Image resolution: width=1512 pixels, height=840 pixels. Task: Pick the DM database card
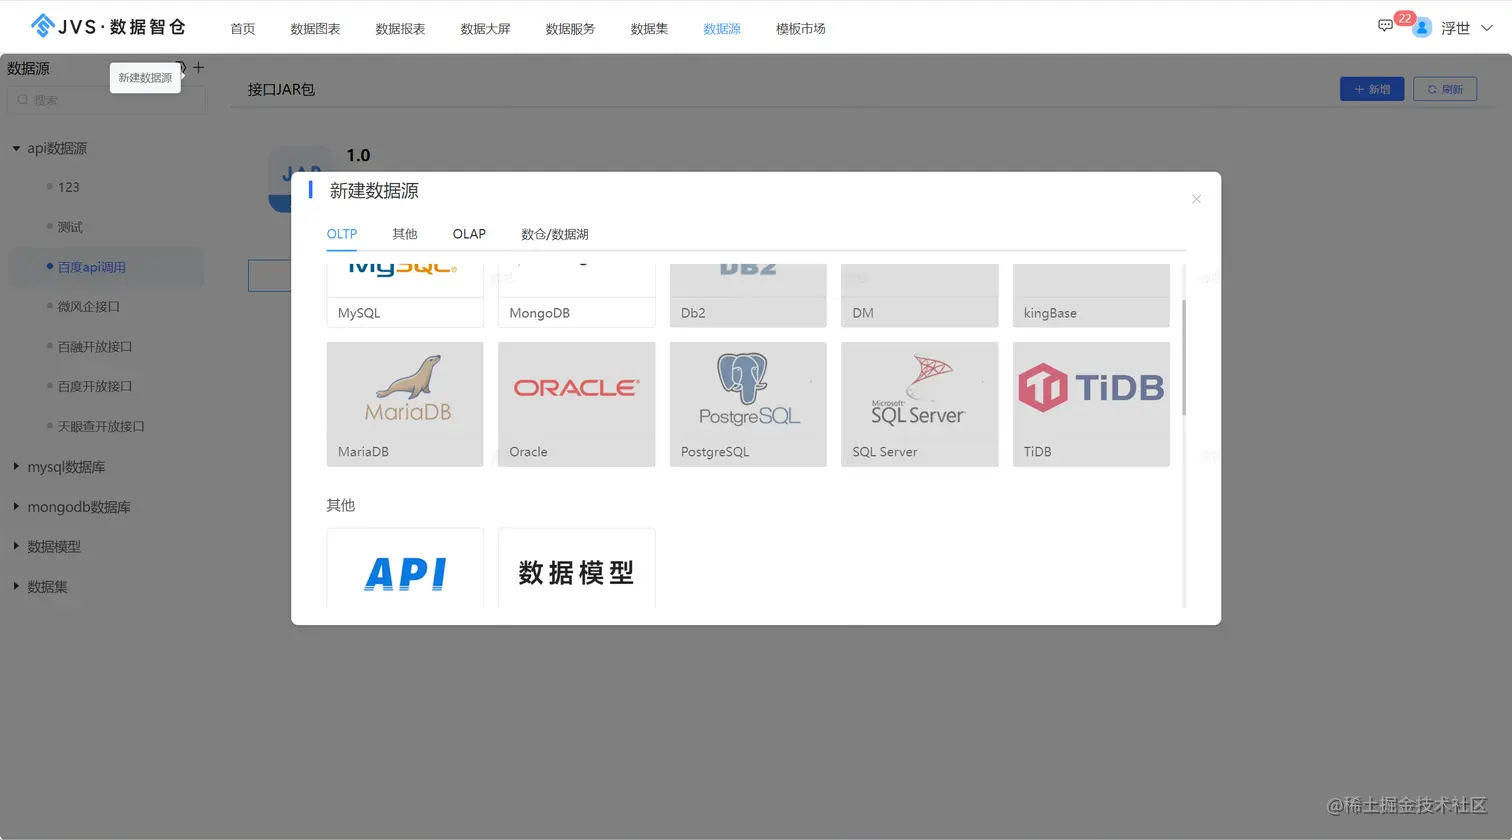(919, 295)
